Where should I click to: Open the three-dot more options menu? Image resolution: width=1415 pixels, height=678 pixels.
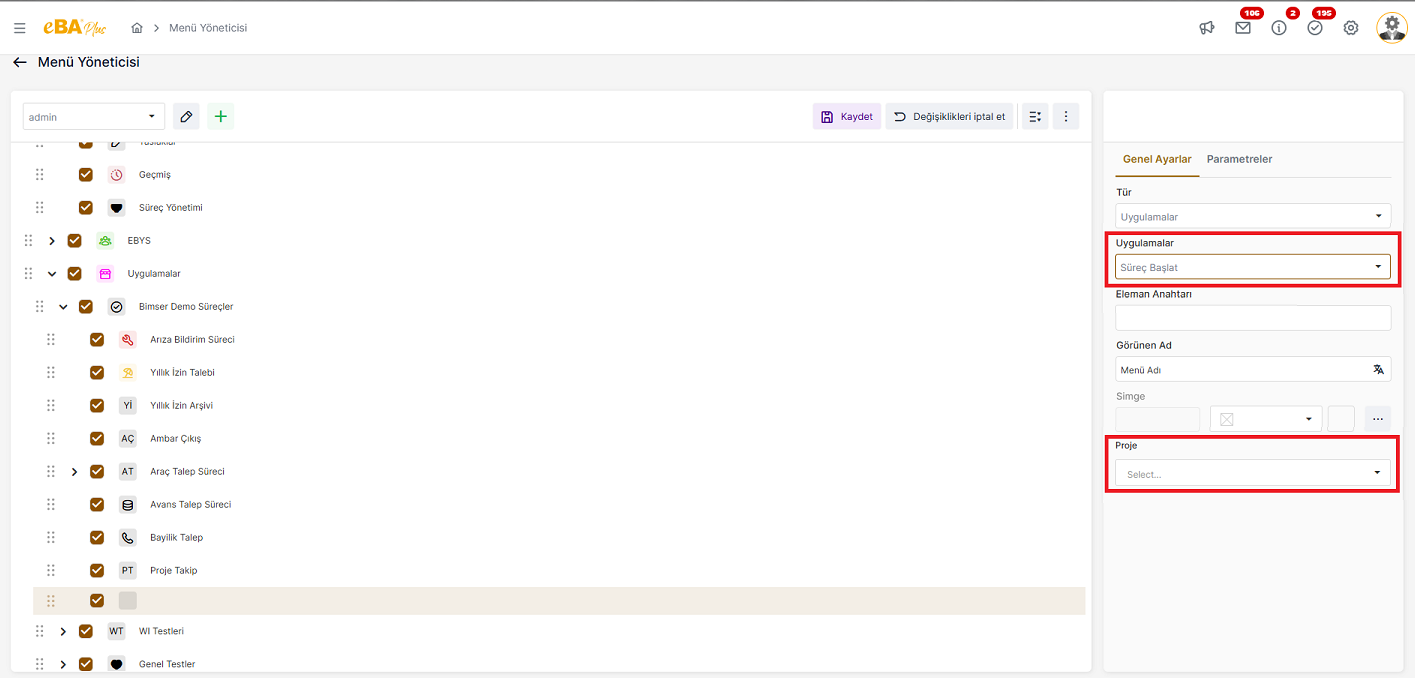(x=1066, y=117)
